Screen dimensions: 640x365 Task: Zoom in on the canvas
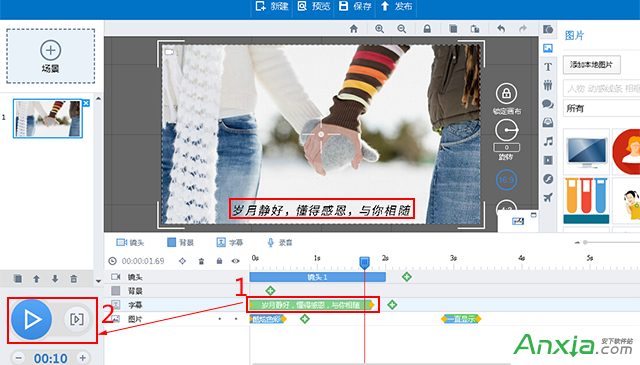[x=379, y=29]
